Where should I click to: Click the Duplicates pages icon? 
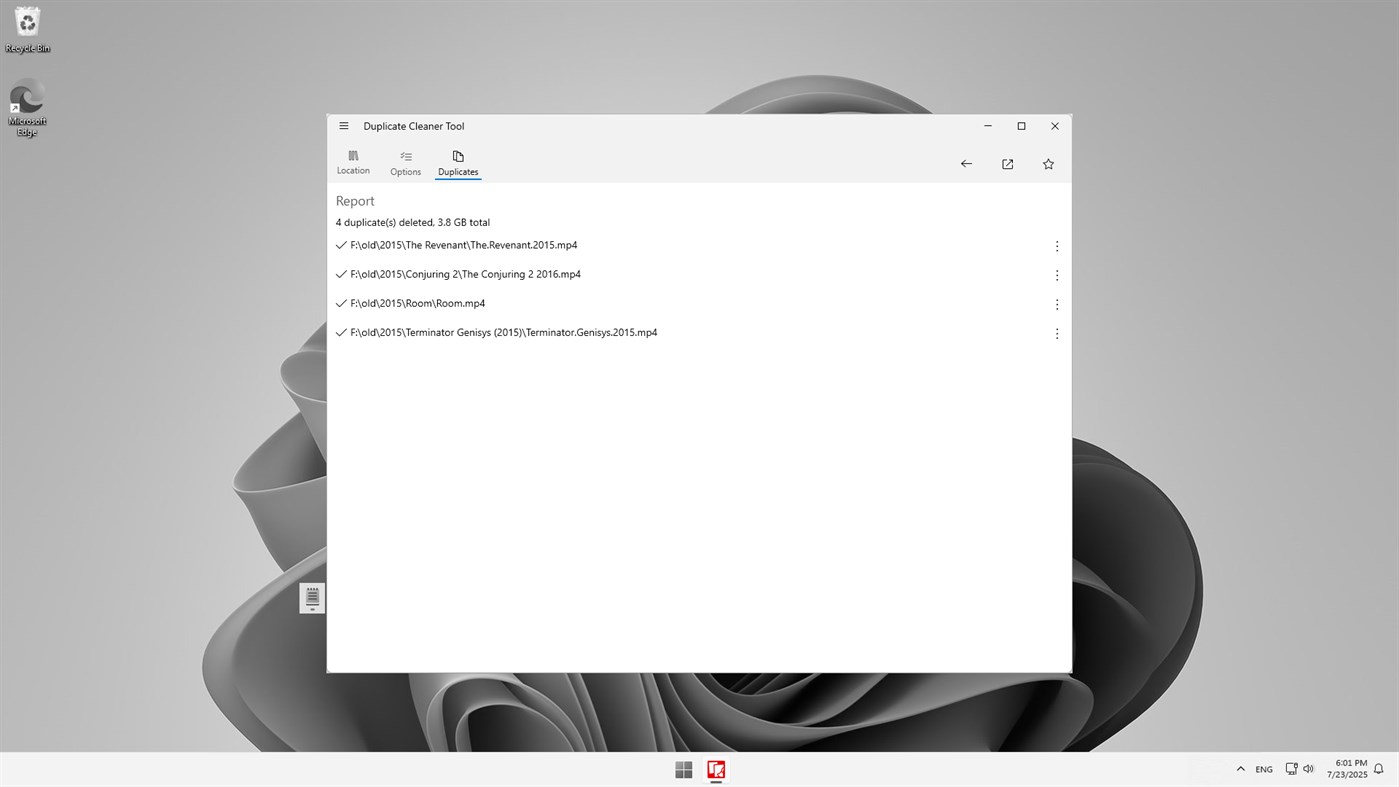pos(457,157)
